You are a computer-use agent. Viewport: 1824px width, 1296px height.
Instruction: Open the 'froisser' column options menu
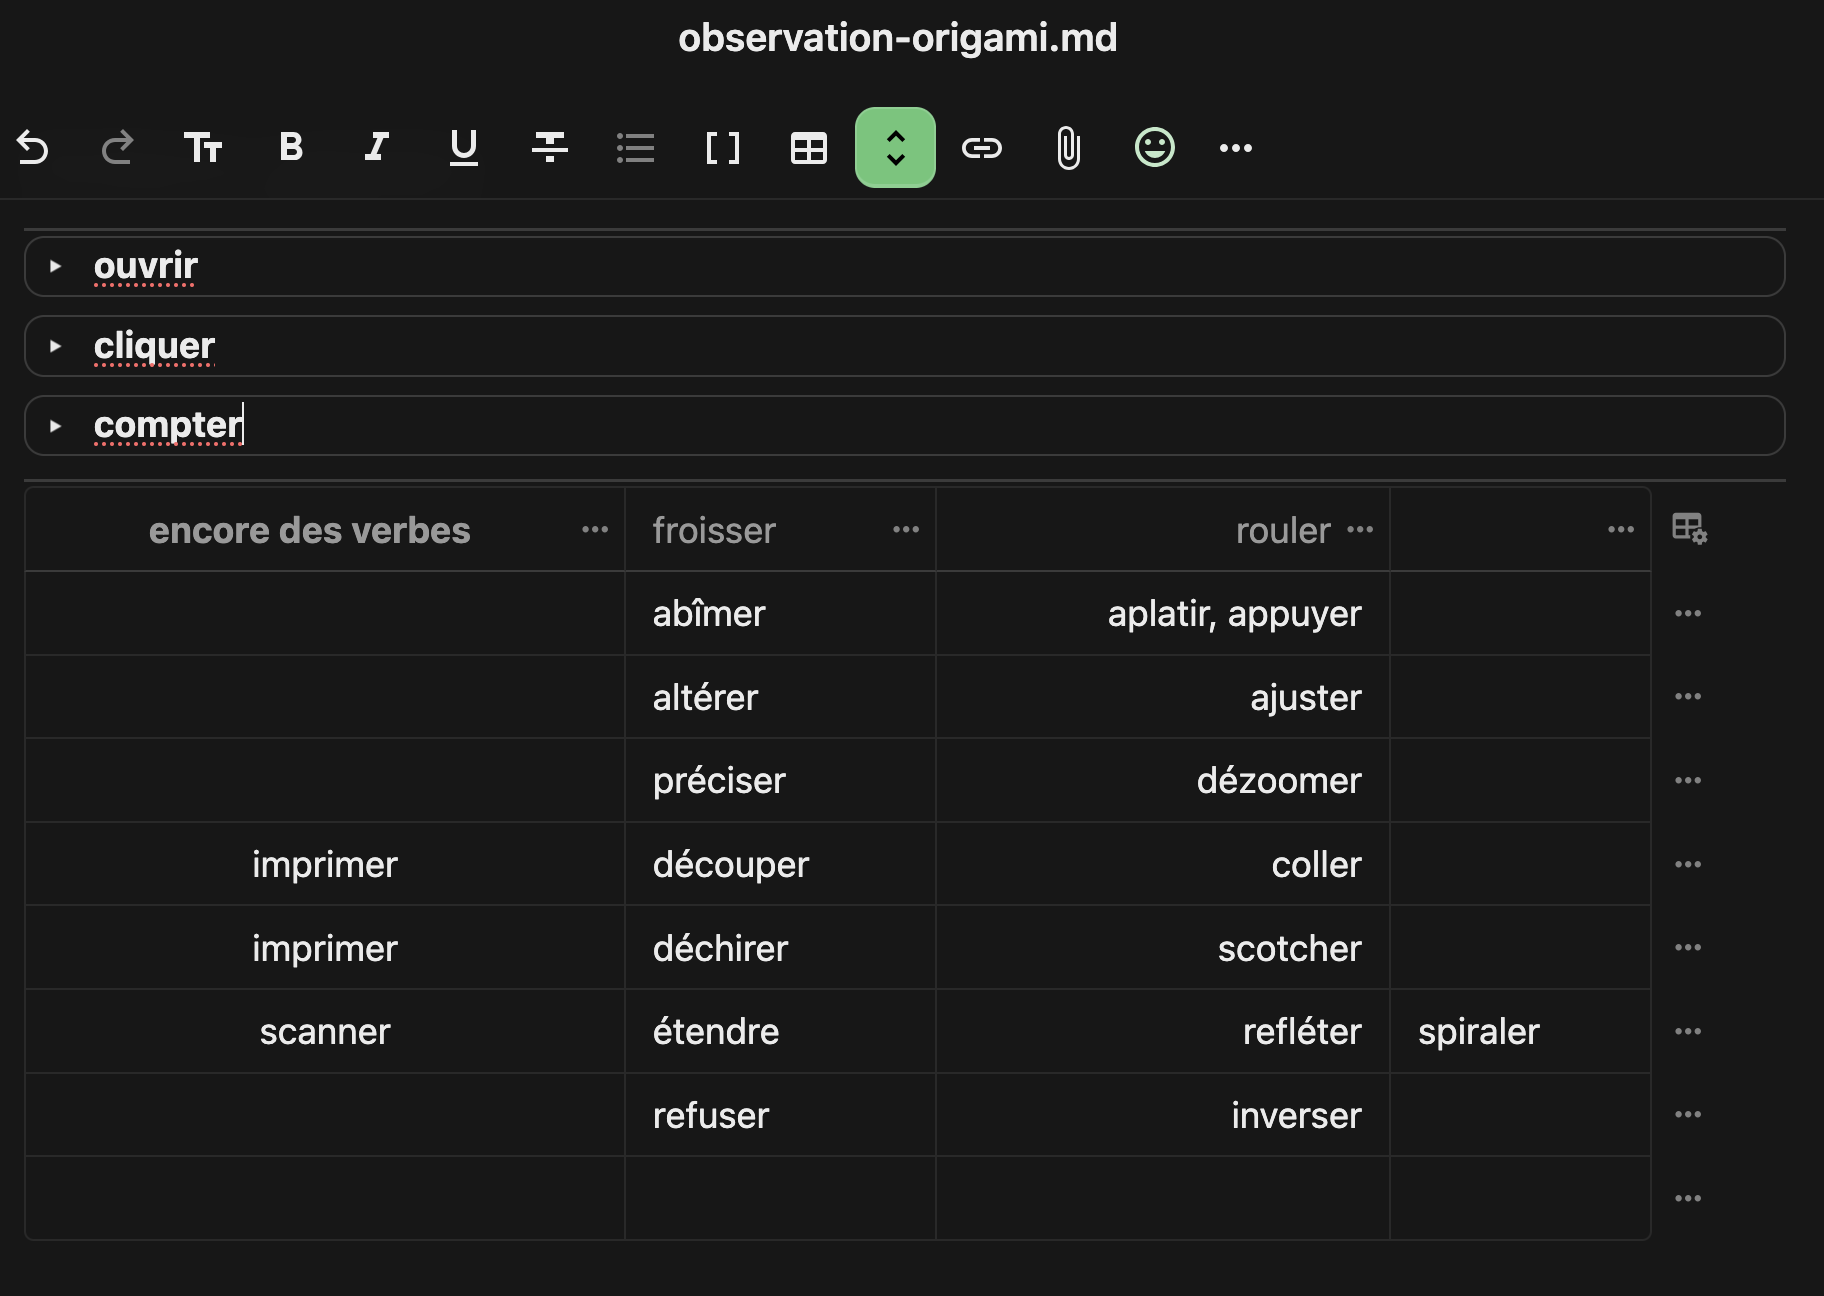pos(906,530)
